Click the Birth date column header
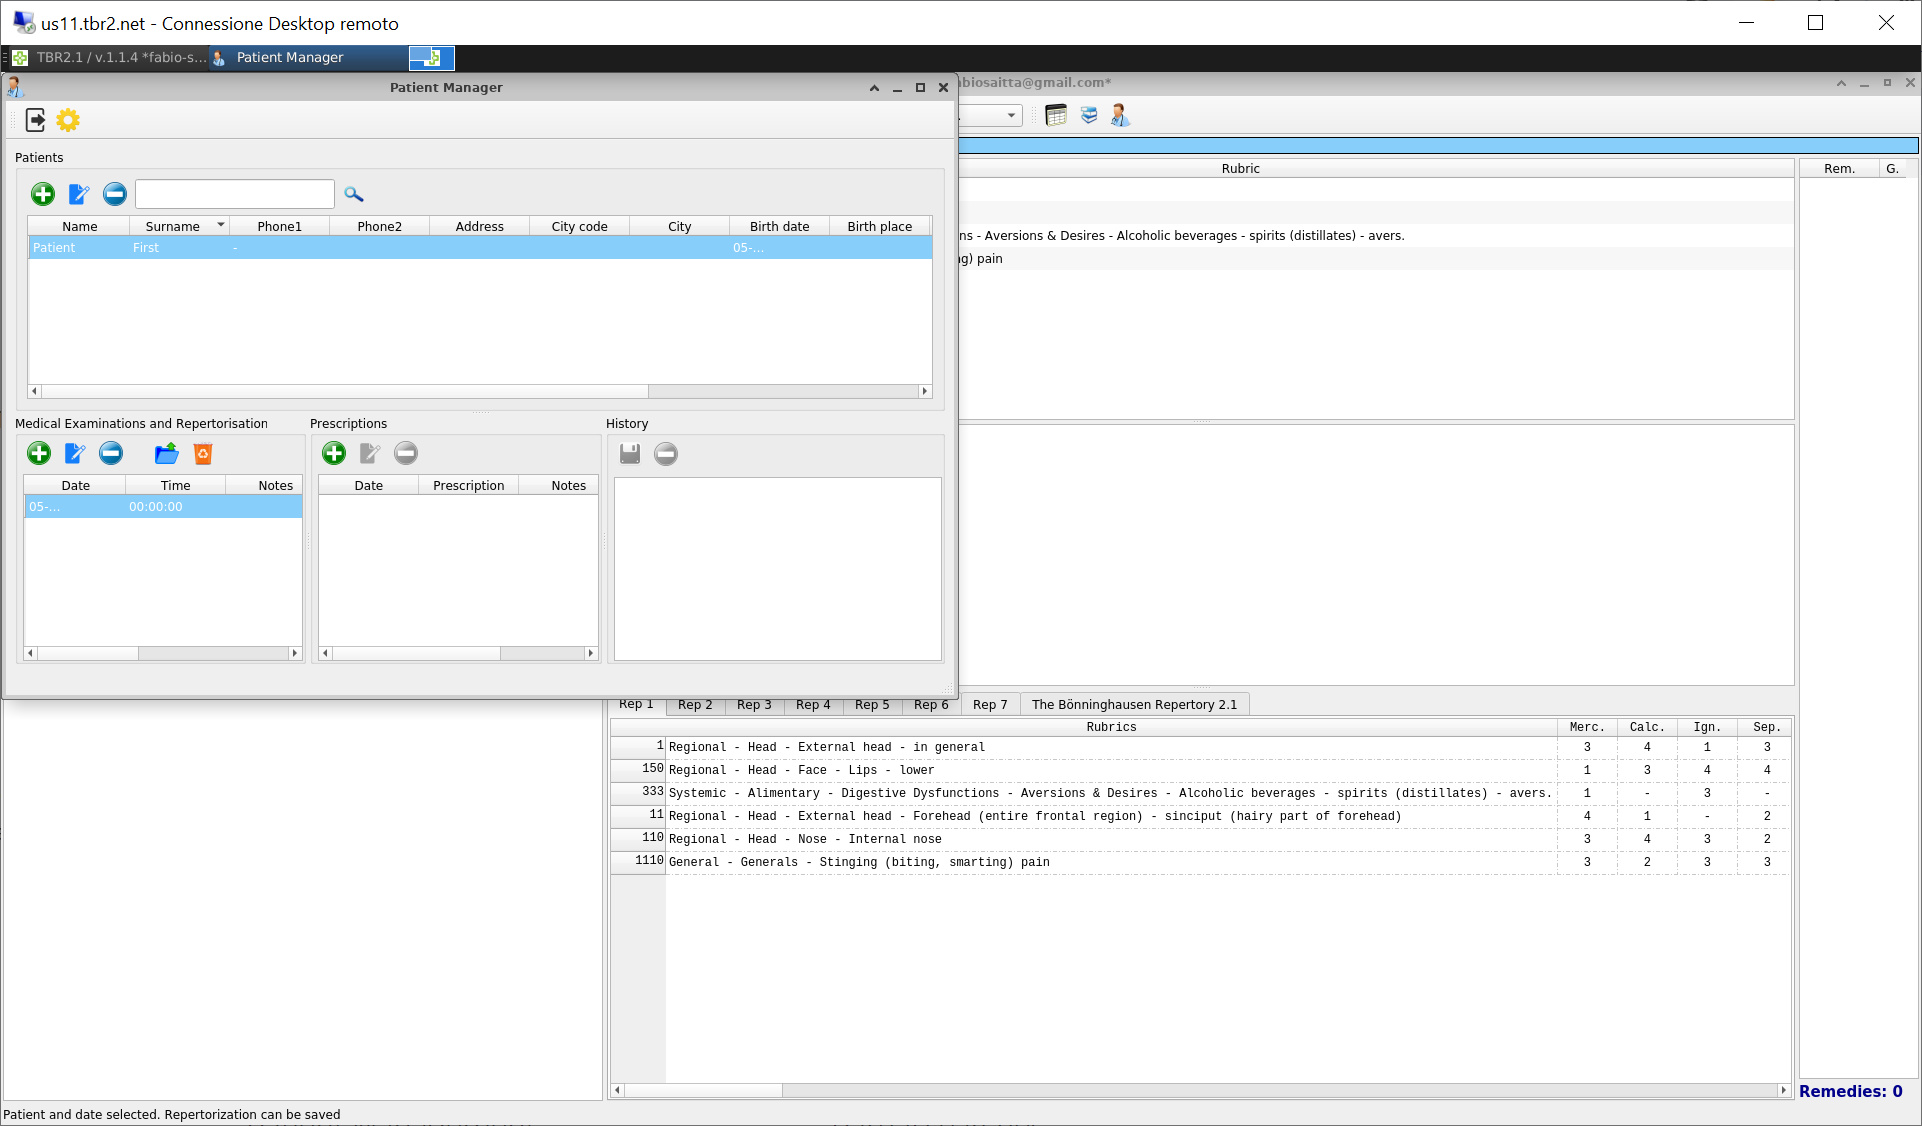The height and width of the screenshot is (1126, 1922). click(x=779, y=227)
